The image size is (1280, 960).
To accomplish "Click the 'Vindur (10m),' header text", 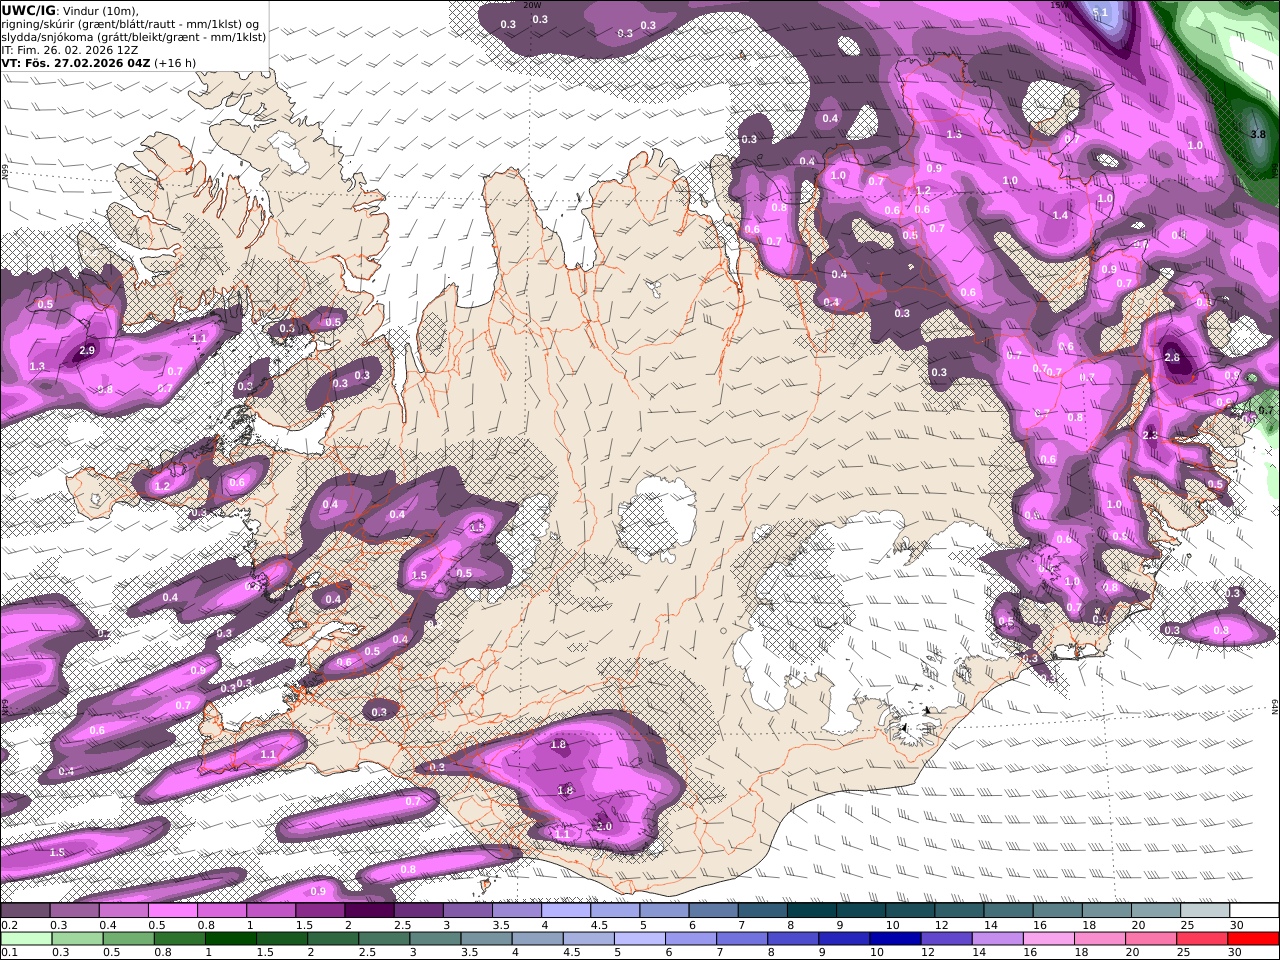I will pos(102,11).
